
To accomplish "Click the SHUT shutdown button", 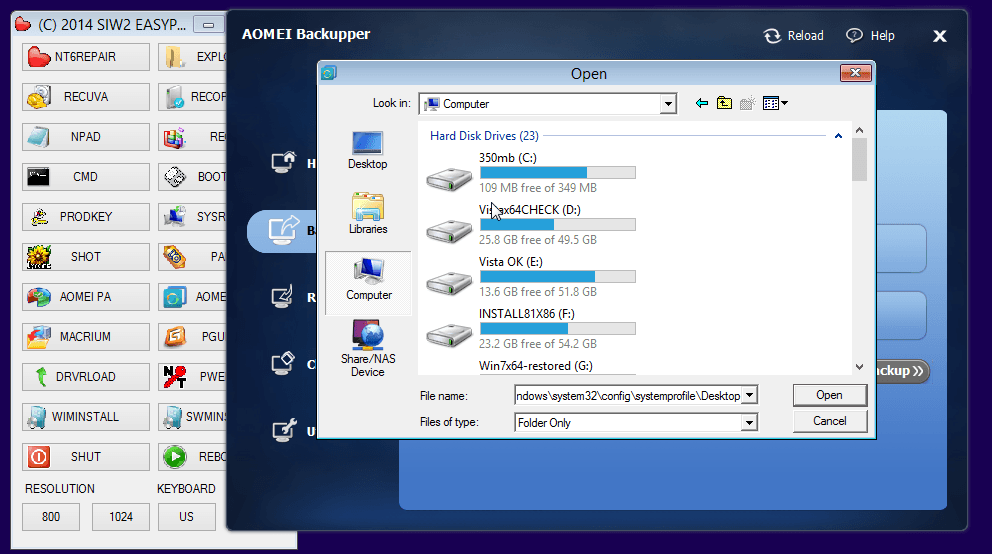I will coord(85,457).
